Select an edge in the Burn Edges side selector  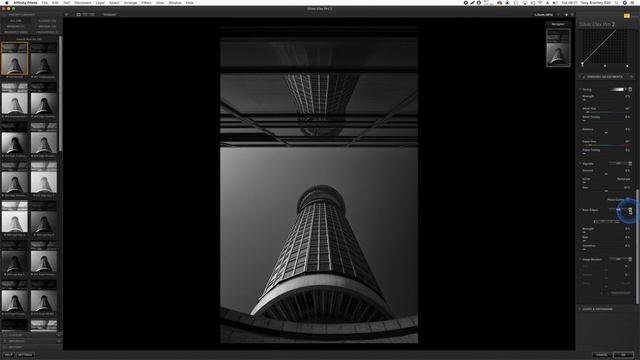tap(606, 222)
